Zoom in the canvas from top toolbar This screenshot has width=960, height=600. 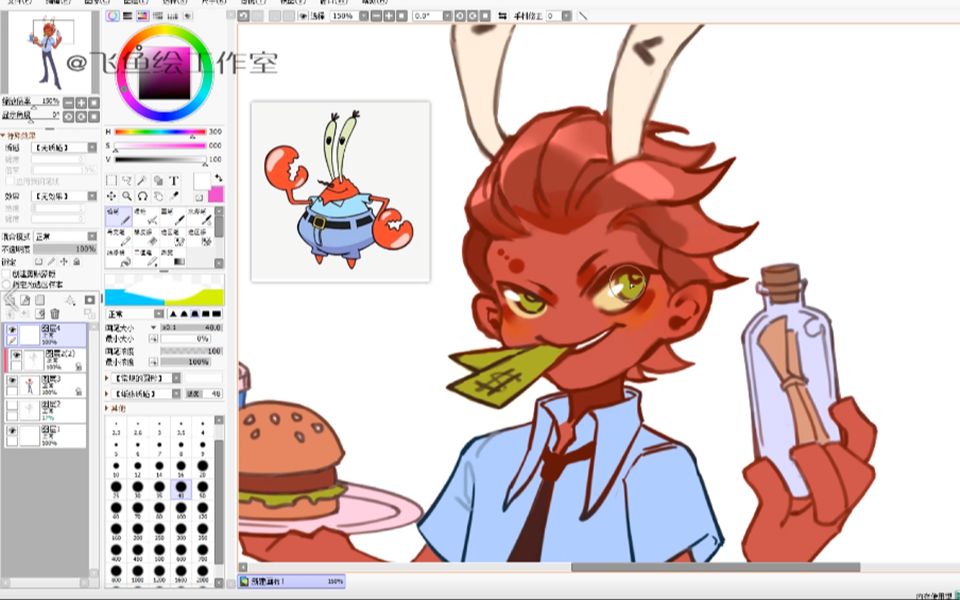pyautogui.click(x=389, y=16)
